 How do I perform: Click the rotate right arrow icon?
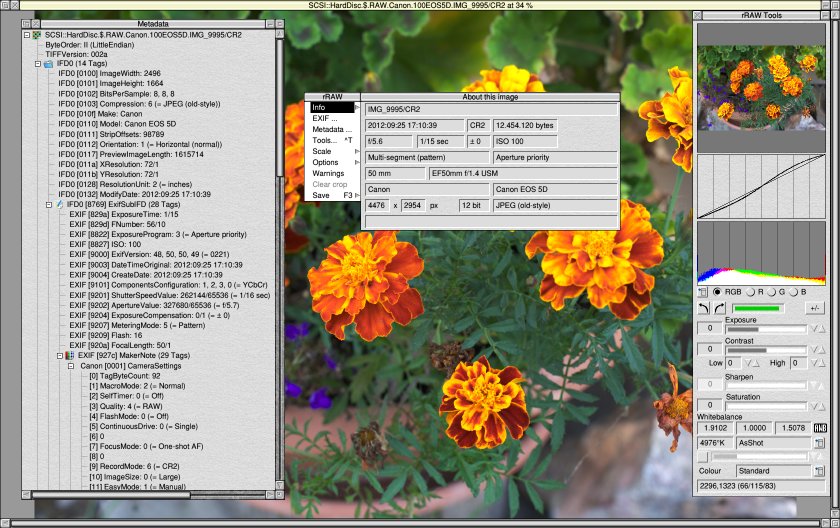717,308
